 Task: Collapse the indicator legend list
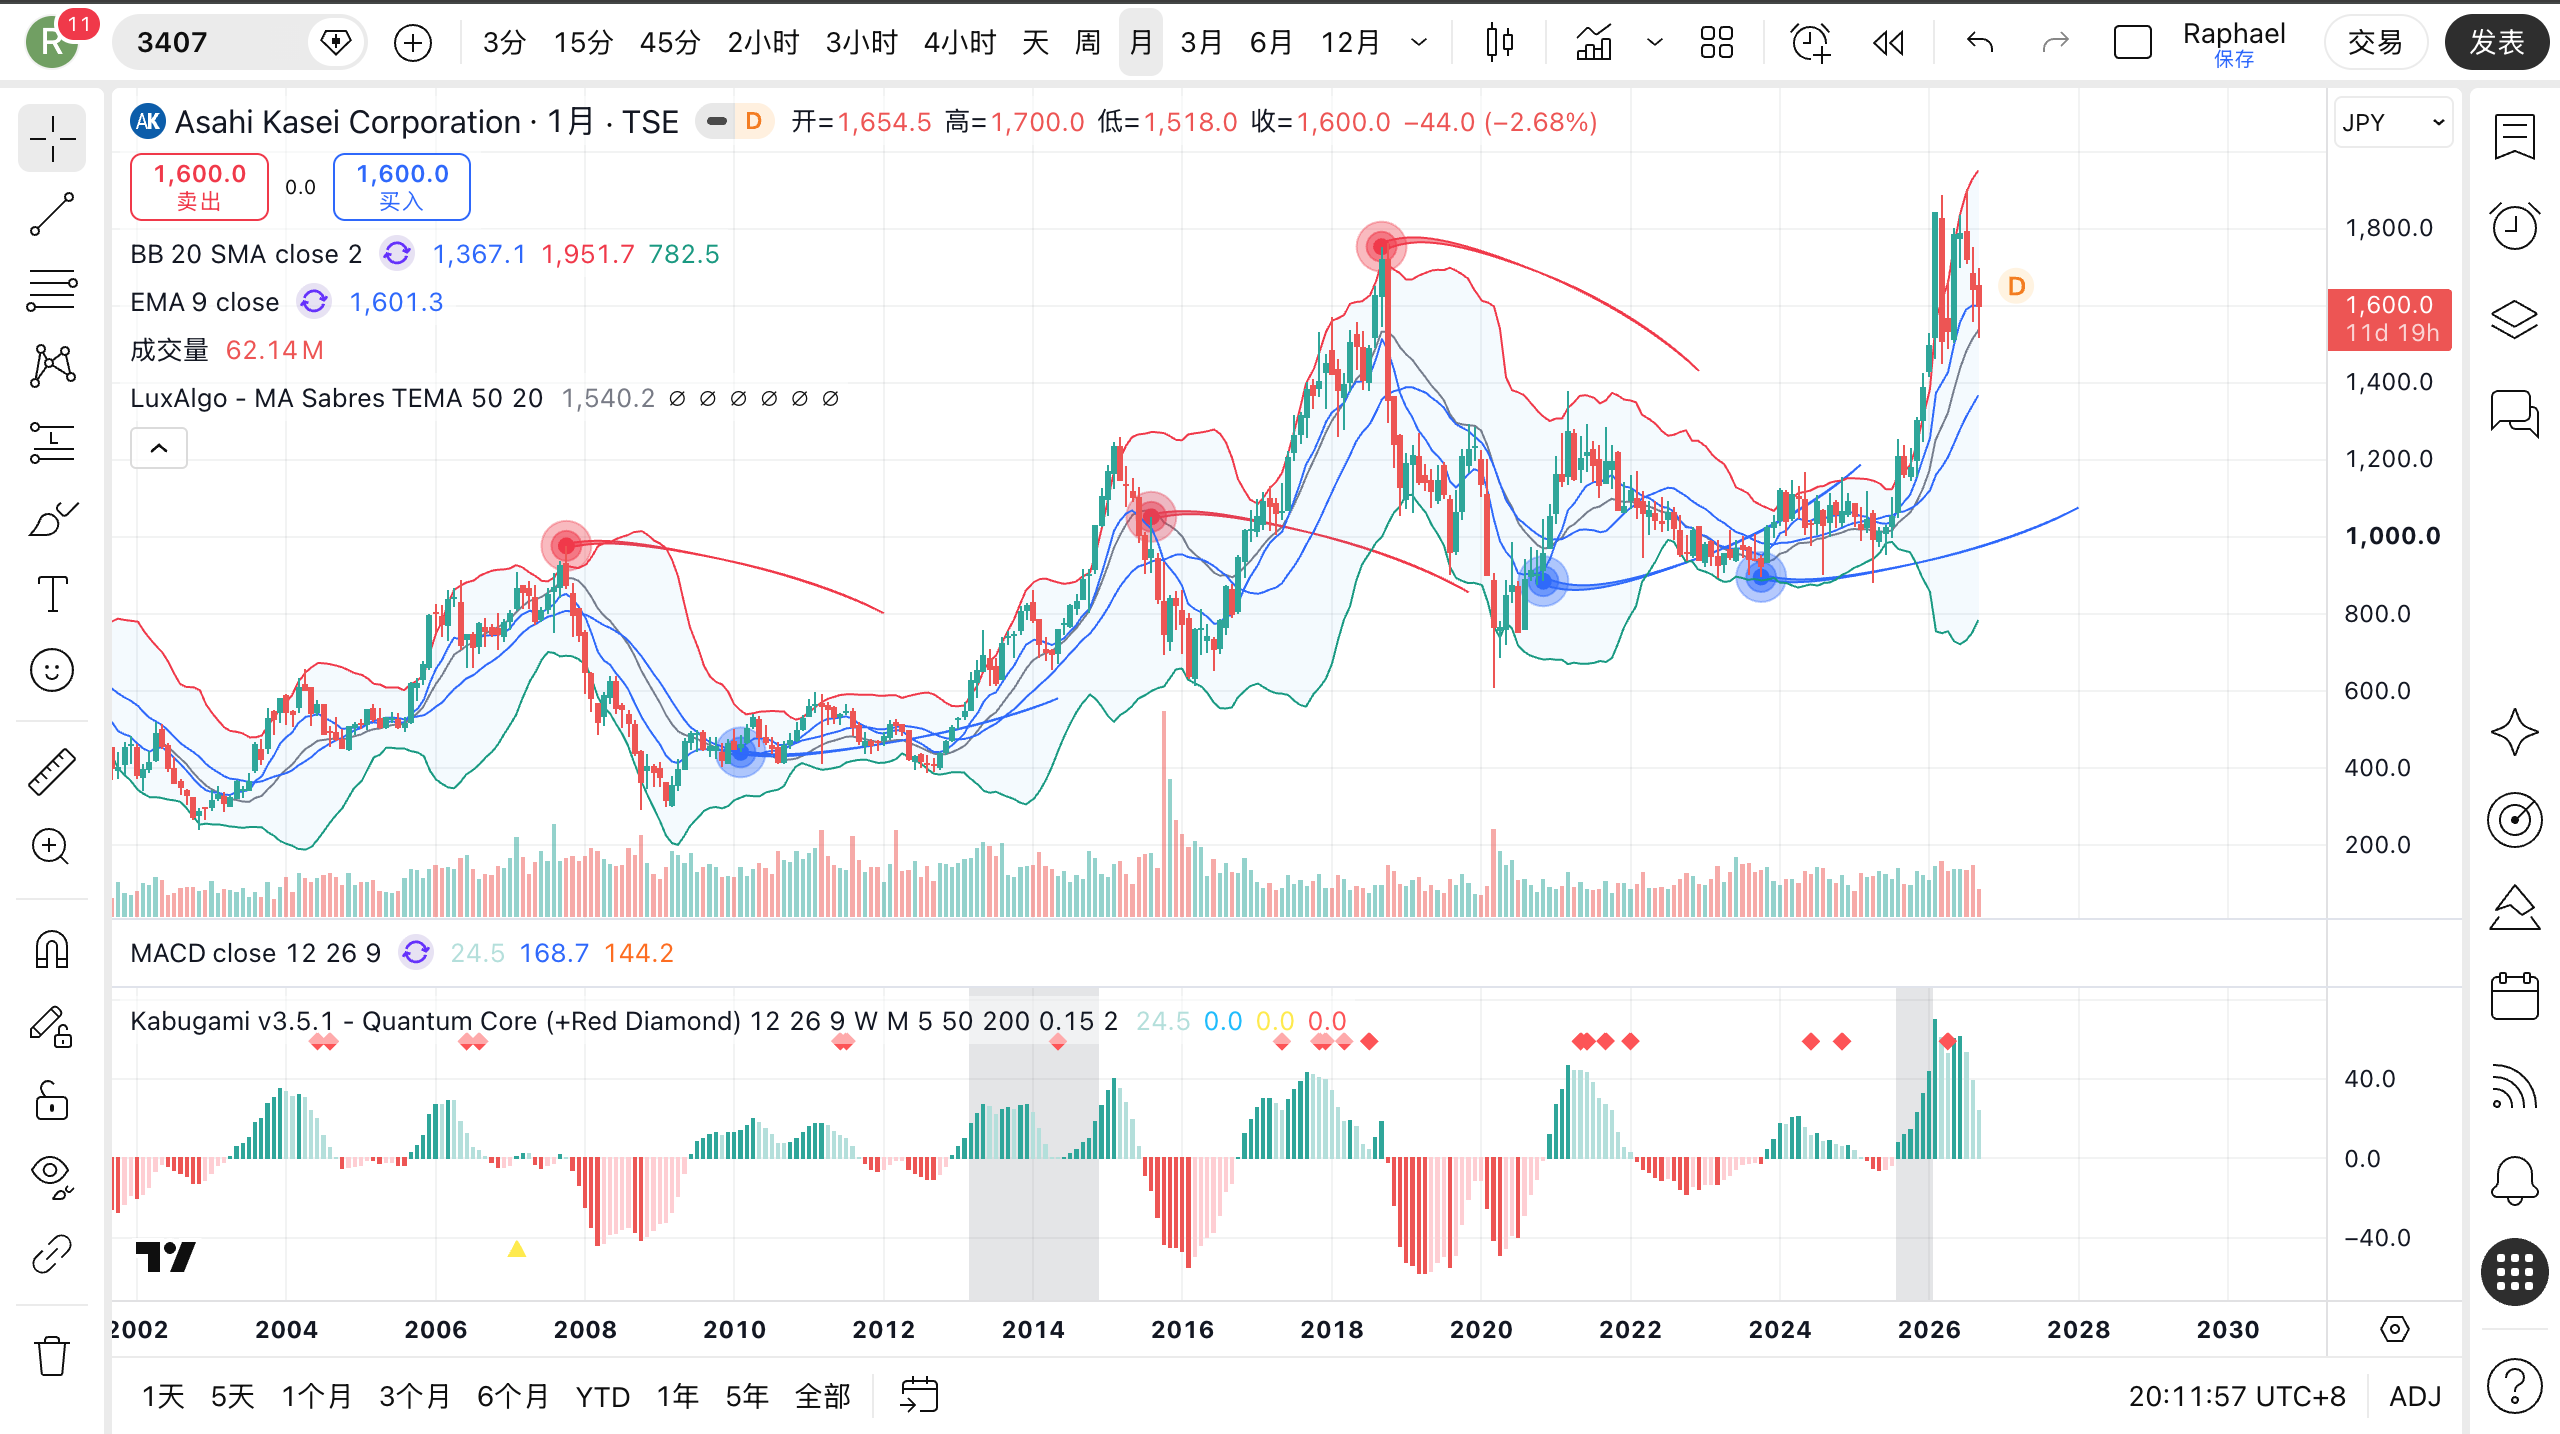tap(159, 448)
